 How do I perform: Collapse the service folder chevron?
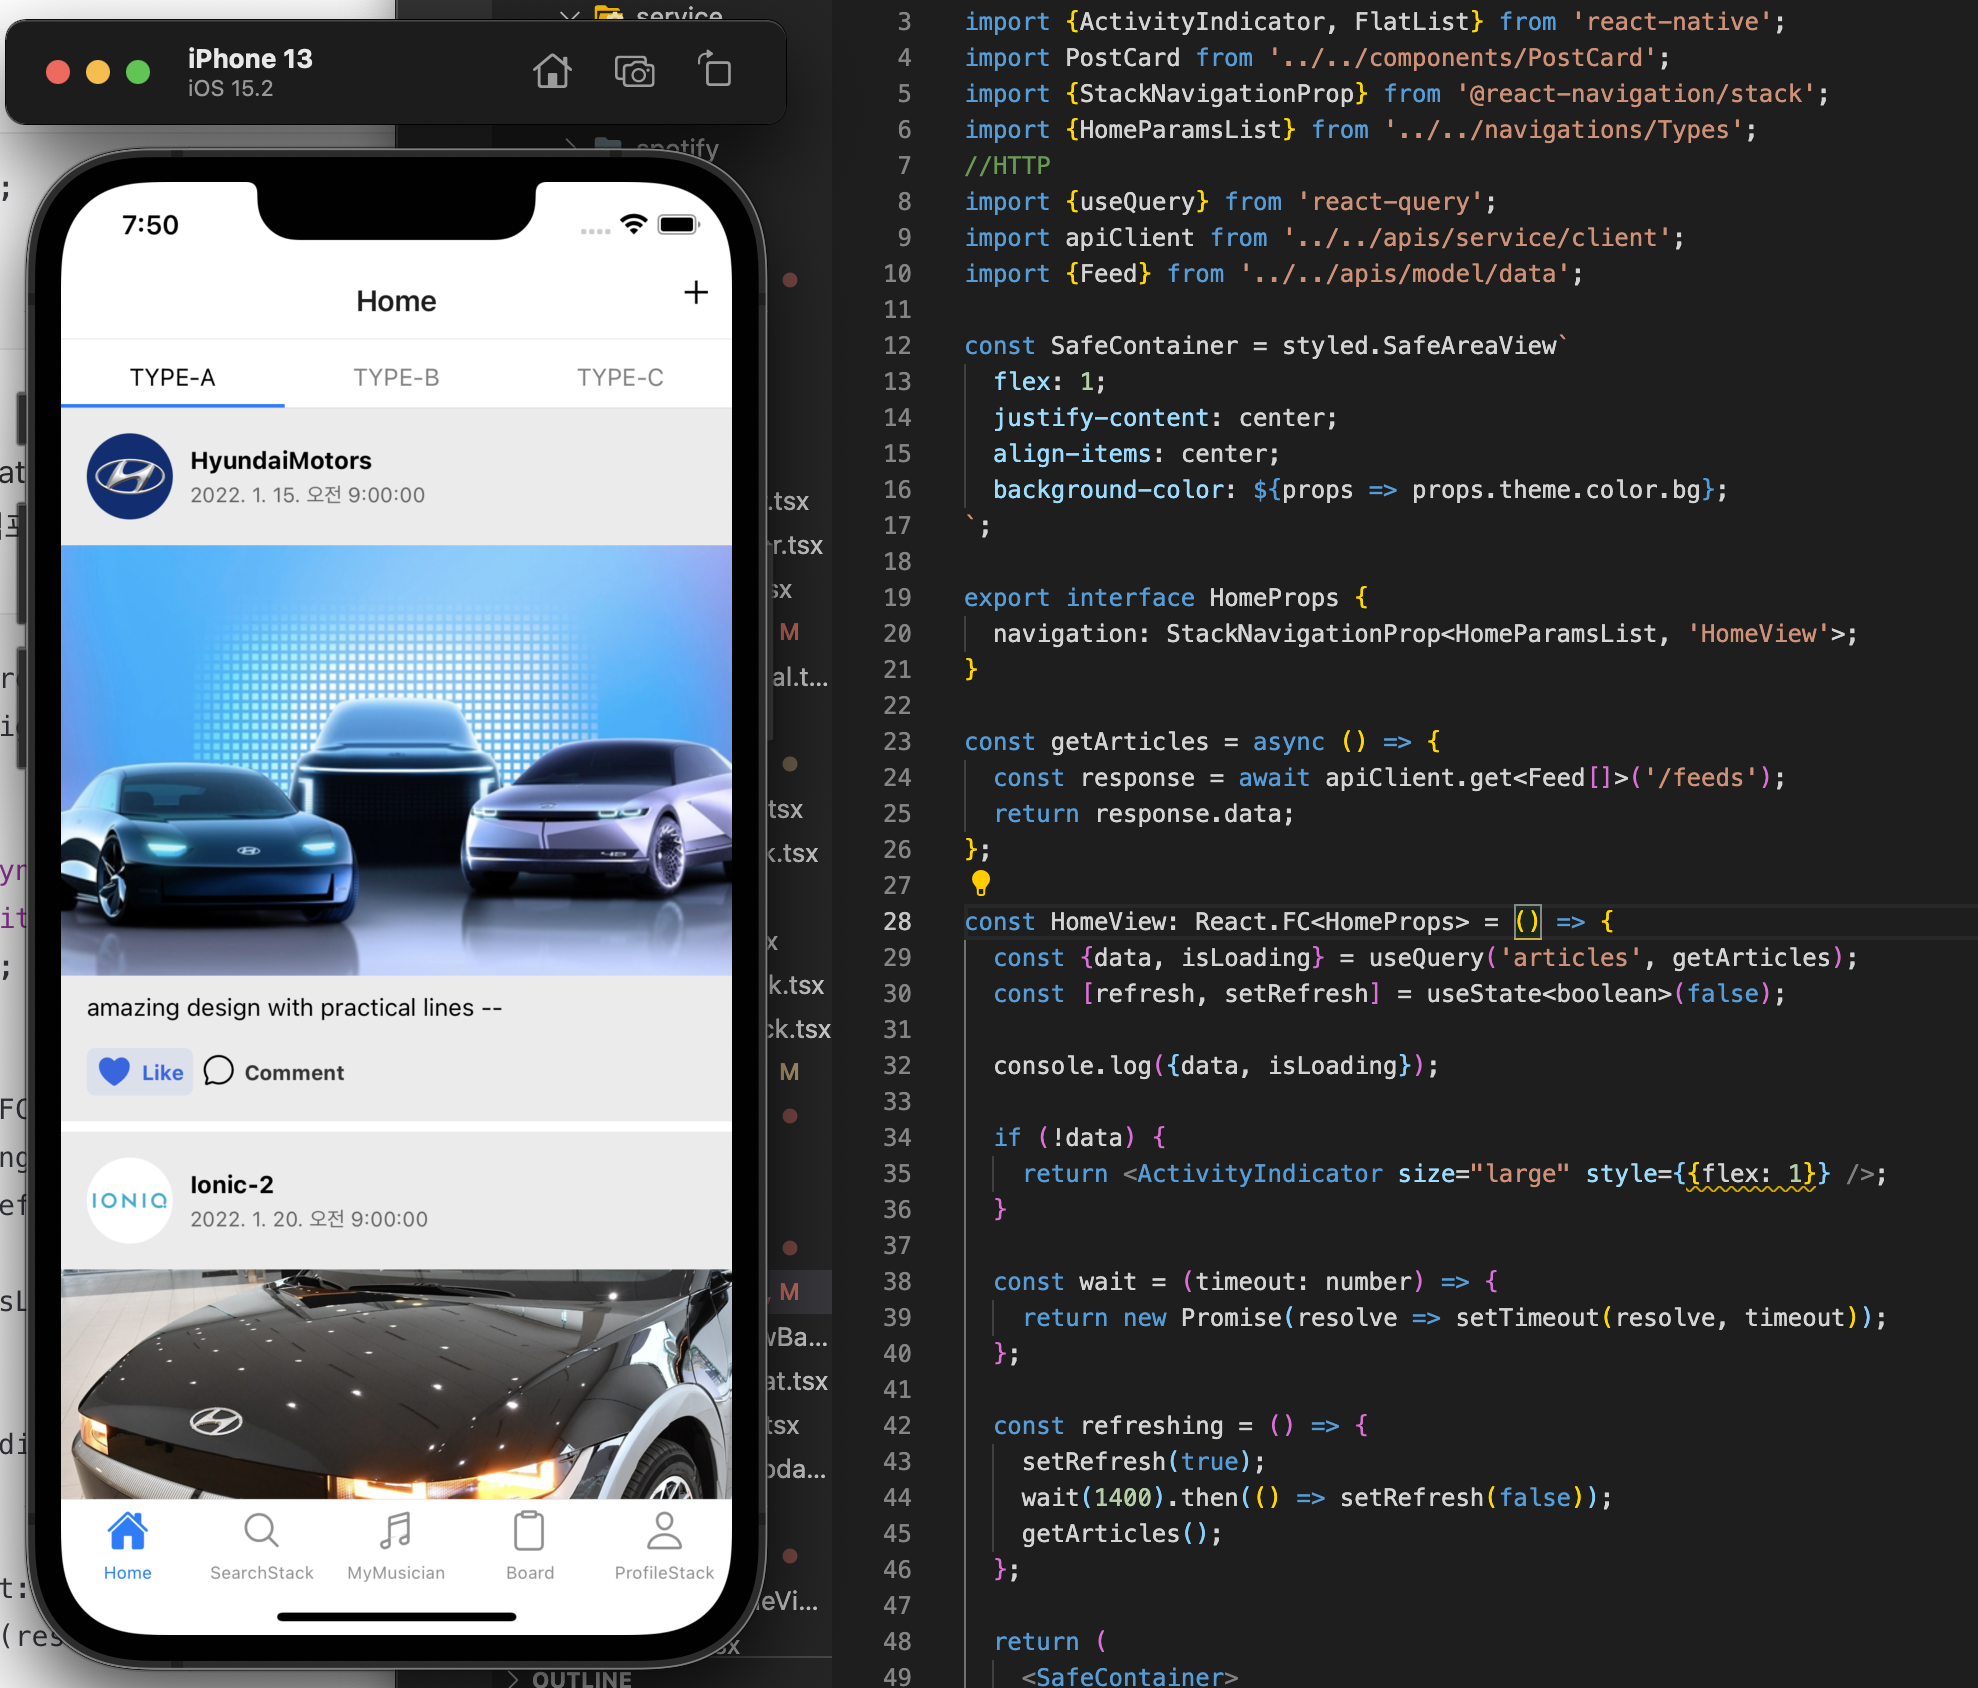(570, 14)
